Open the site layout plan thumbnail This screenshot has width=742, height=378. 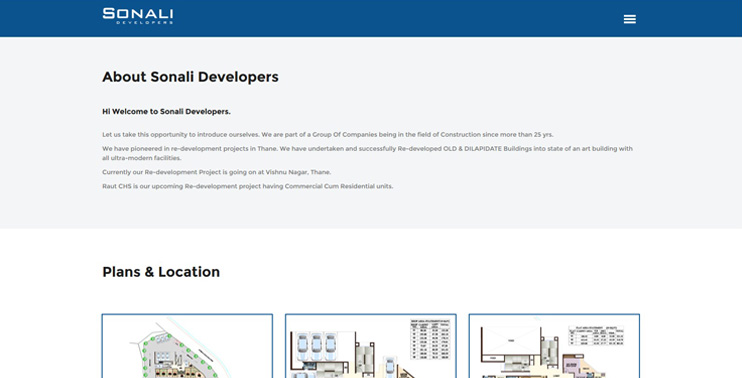click(187, 346)
